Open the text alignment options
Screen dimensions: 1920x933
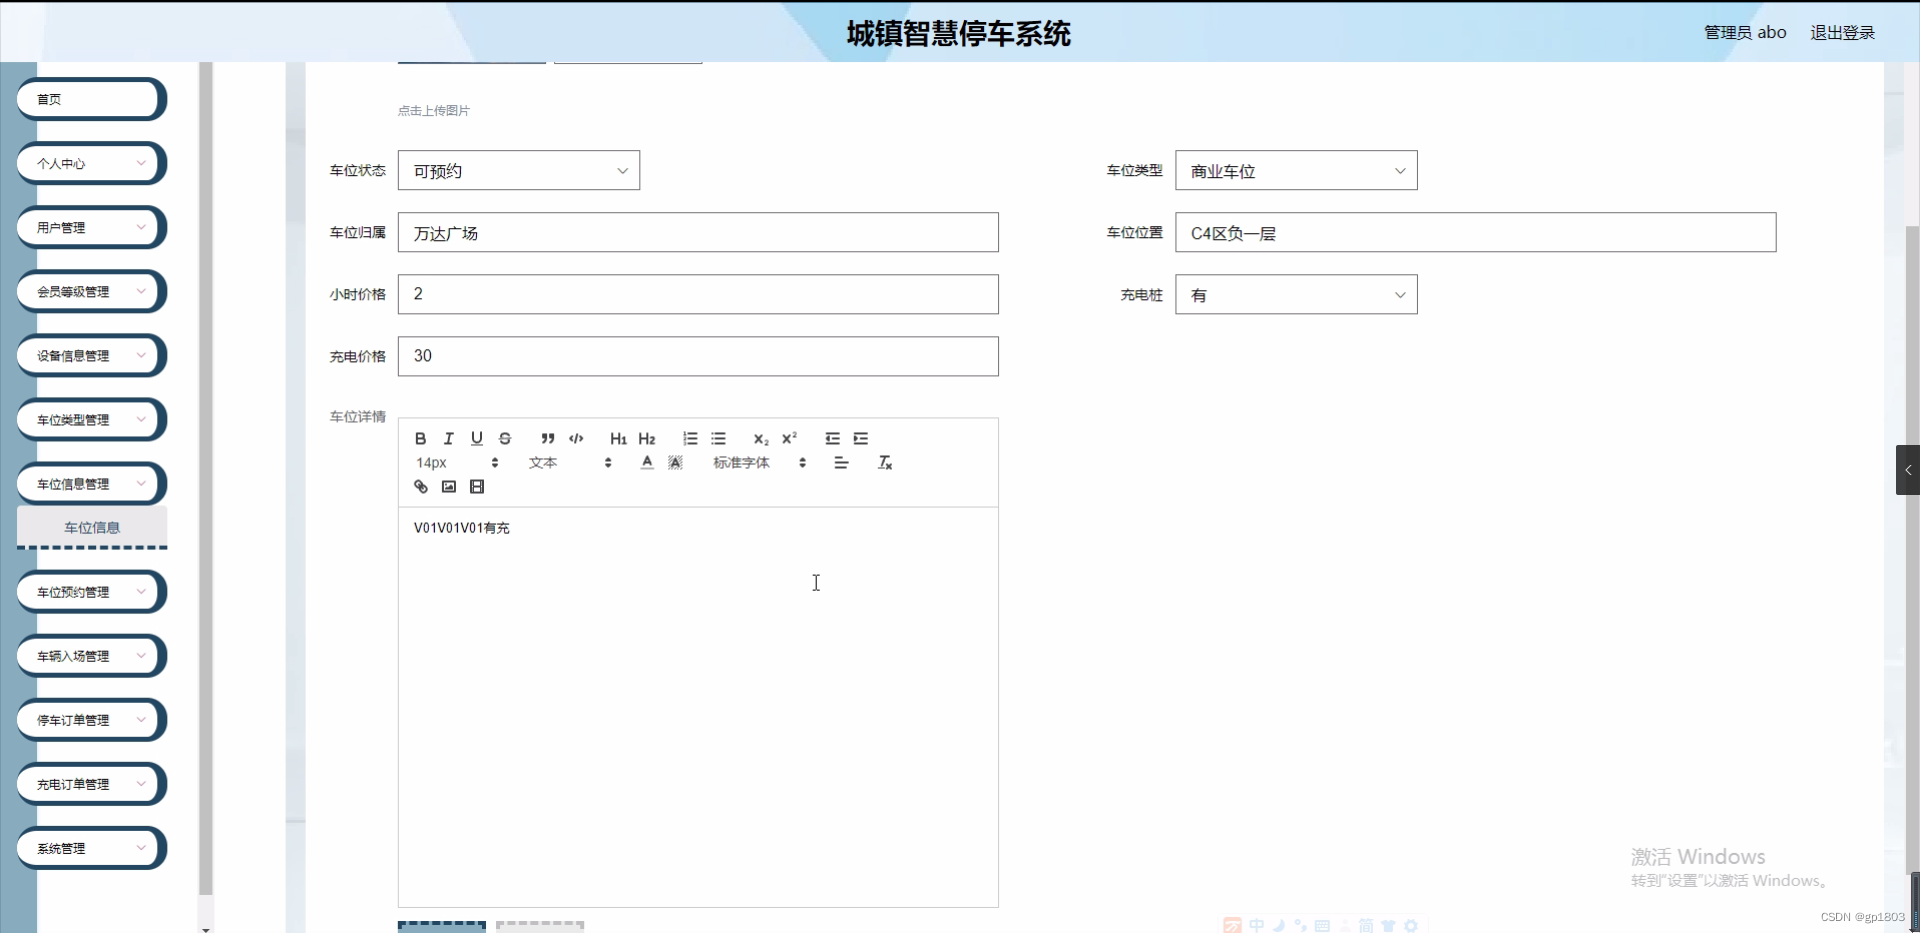[841, 462]
